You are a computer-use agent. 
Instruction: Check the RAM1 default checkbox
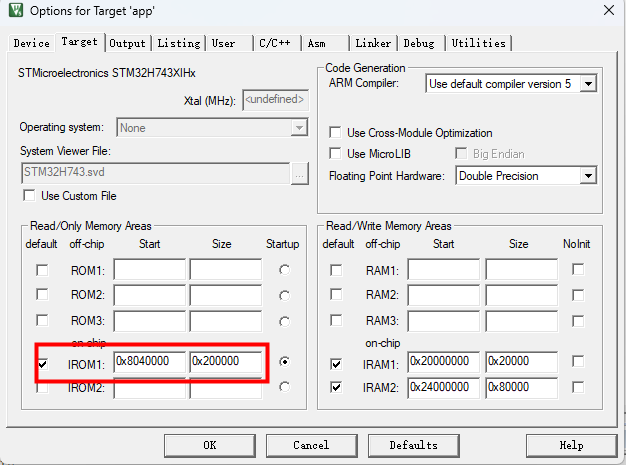coord(336,270)
